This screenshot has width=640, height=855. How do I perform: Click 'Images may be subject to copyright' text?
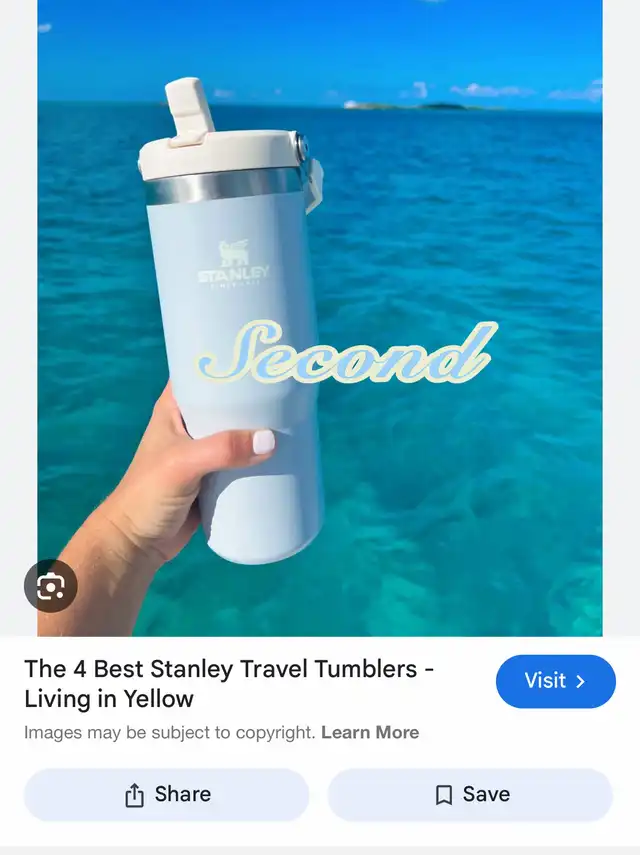[170, 732]
